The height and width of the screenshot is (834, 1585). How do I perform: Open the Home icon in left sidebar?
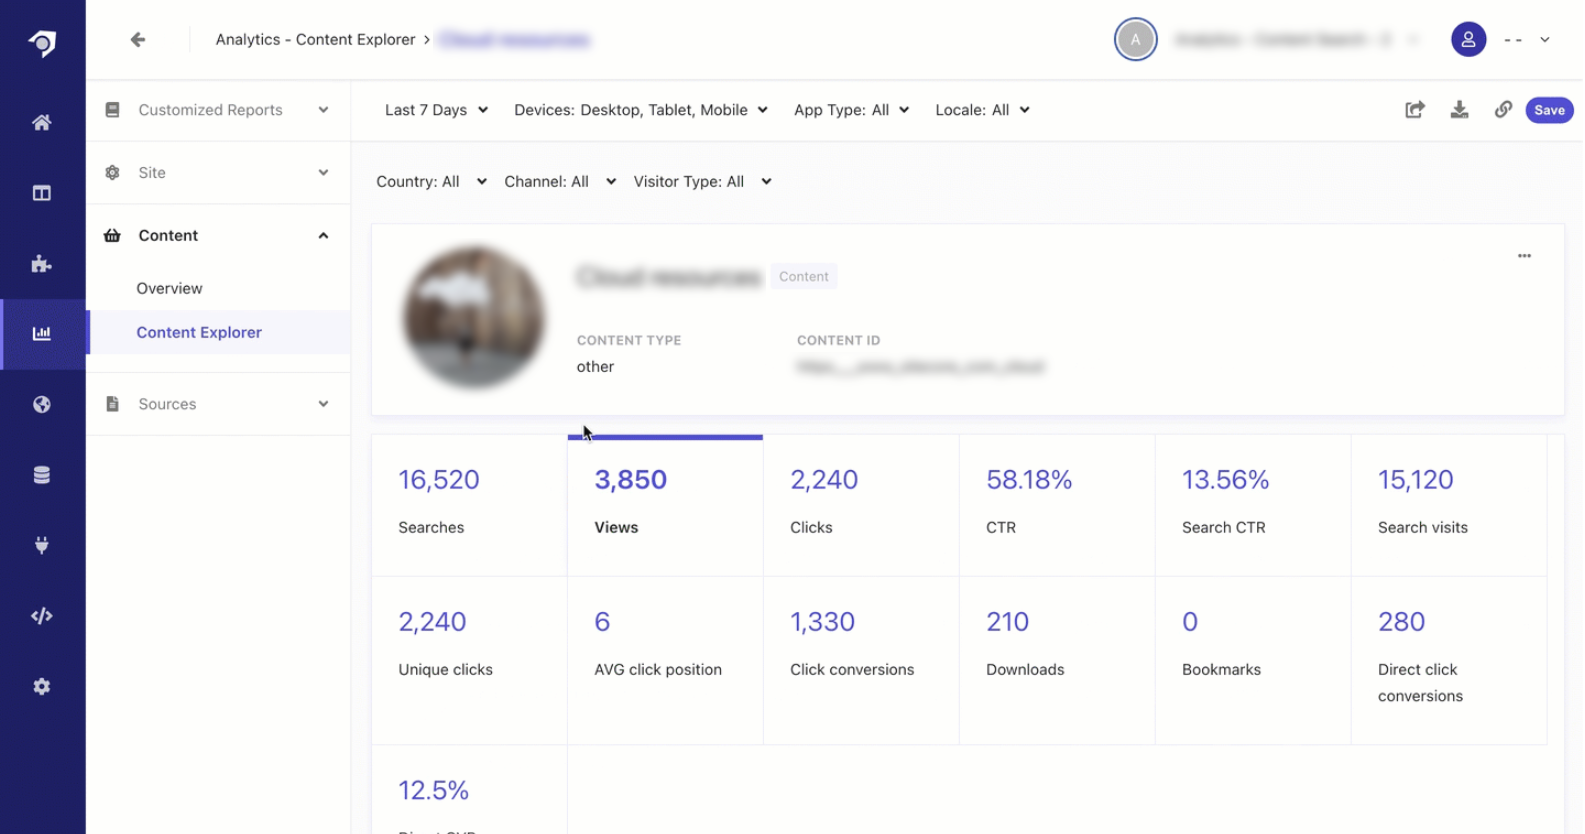(x=42, y=122)
